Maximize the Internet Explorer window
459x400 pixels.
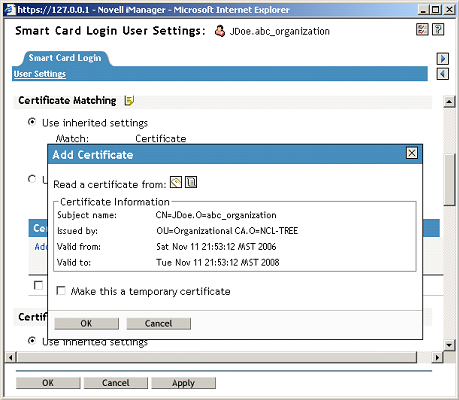tap(435, 10)
